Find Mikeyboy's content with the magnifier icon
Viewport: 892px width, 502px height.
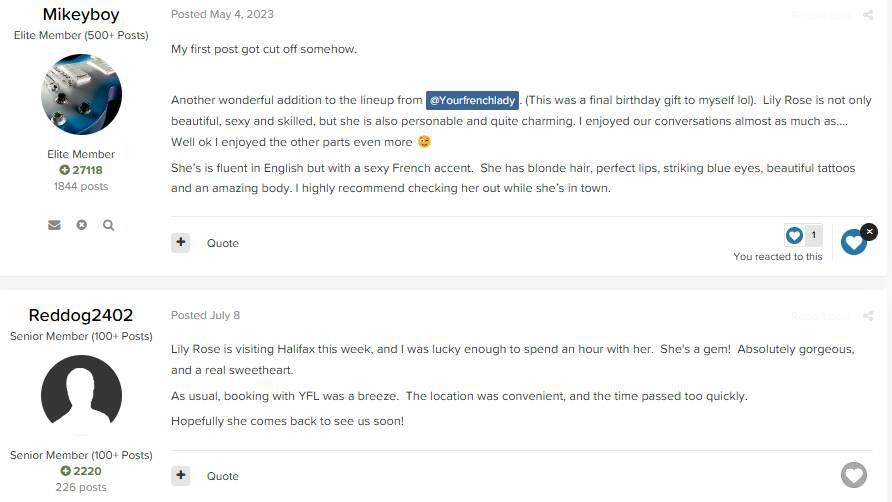[109, 225]
